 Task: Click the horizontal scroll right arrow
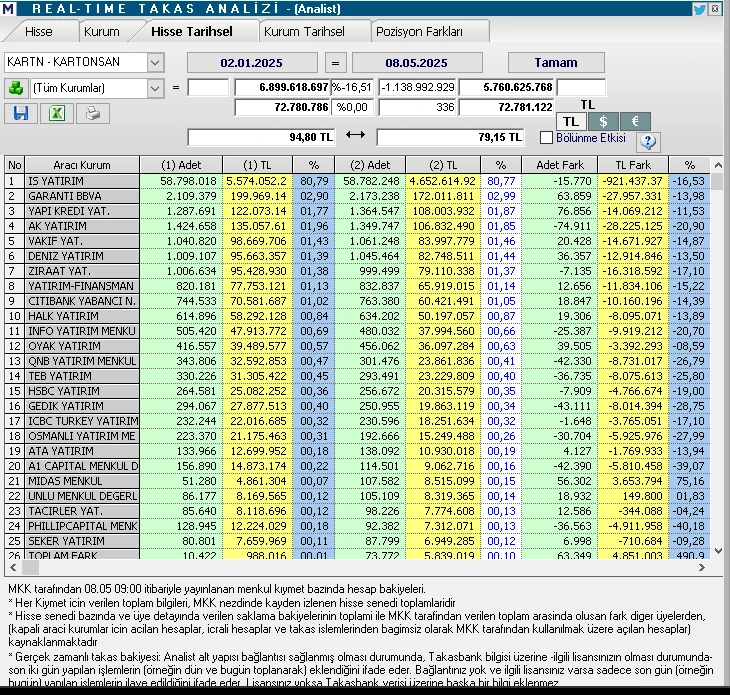702,567
